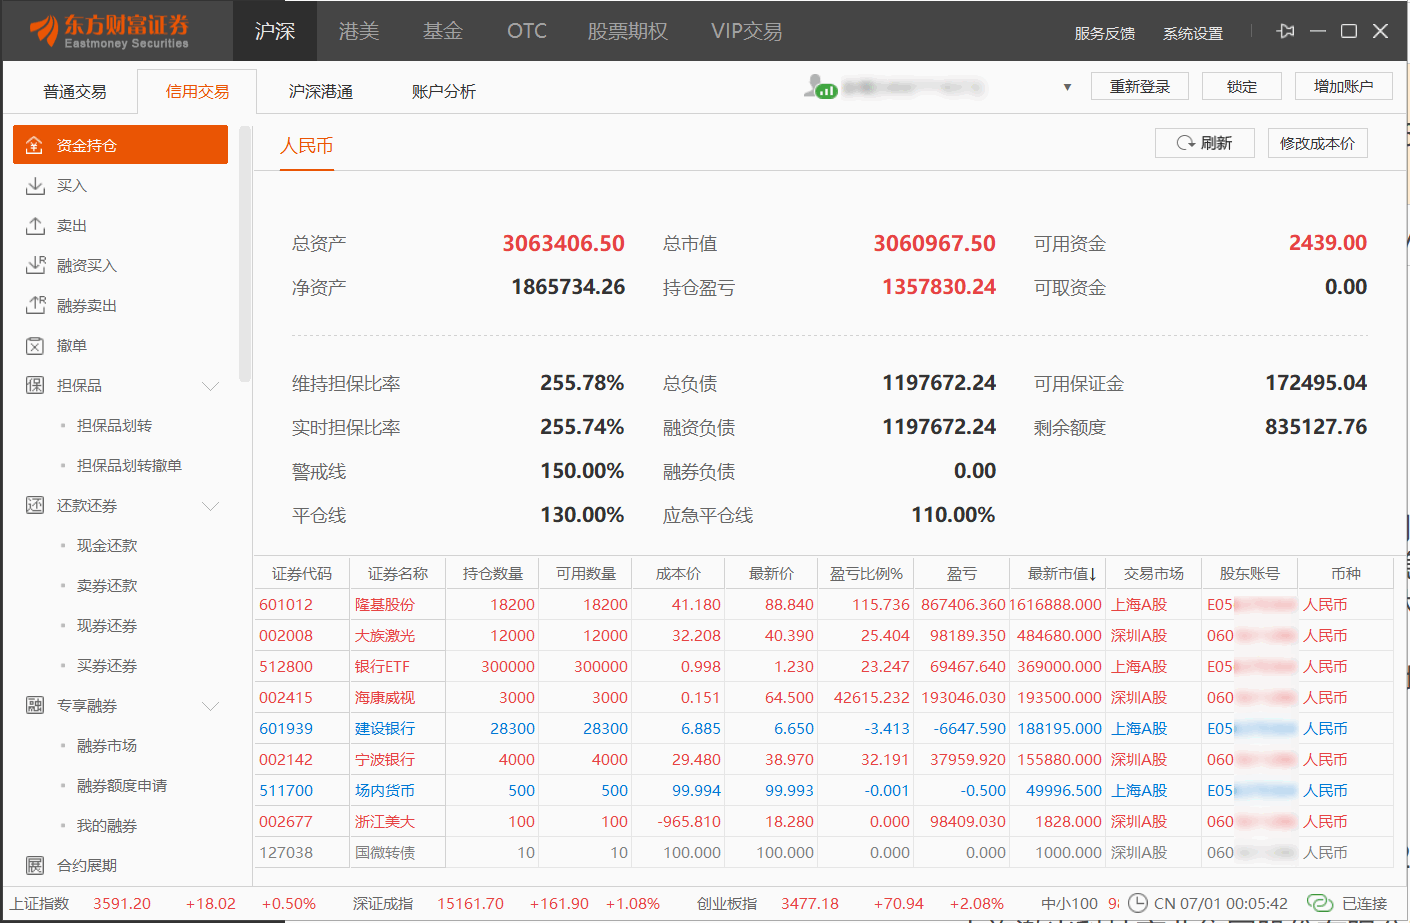
Task: Collapse the 还款还券 submenu chevron
Action: (x=211, y=506)
